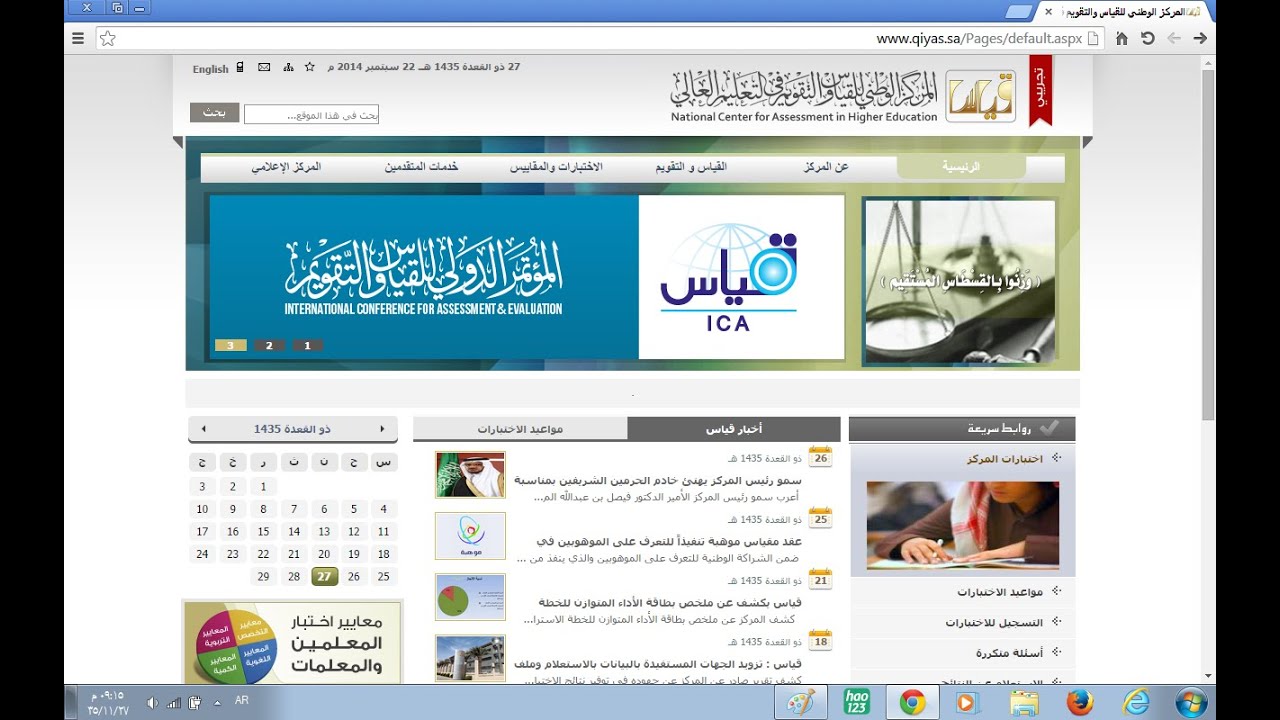Click the envelope contact icon
The width and height of the screenshot is (1280, 720).
point(264,68)
